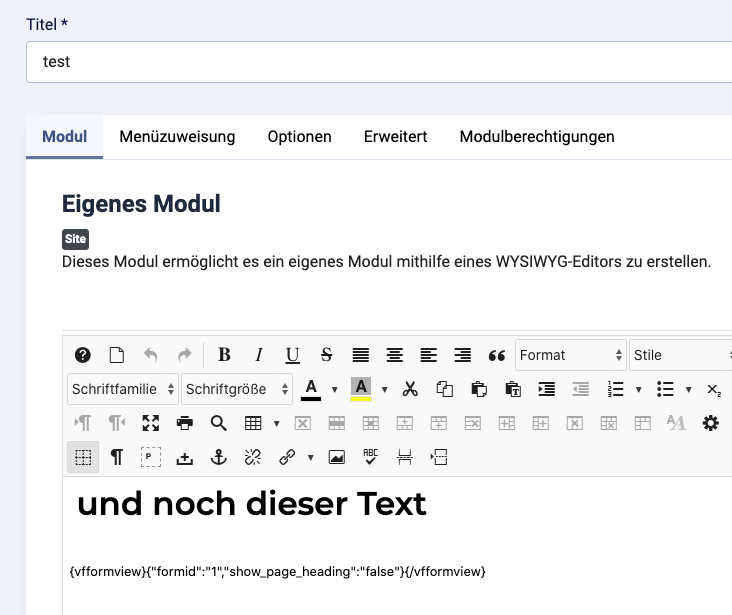This screenshot has width=732, height=615.
Task: Cut the selected text
Action: pos(410,389)
